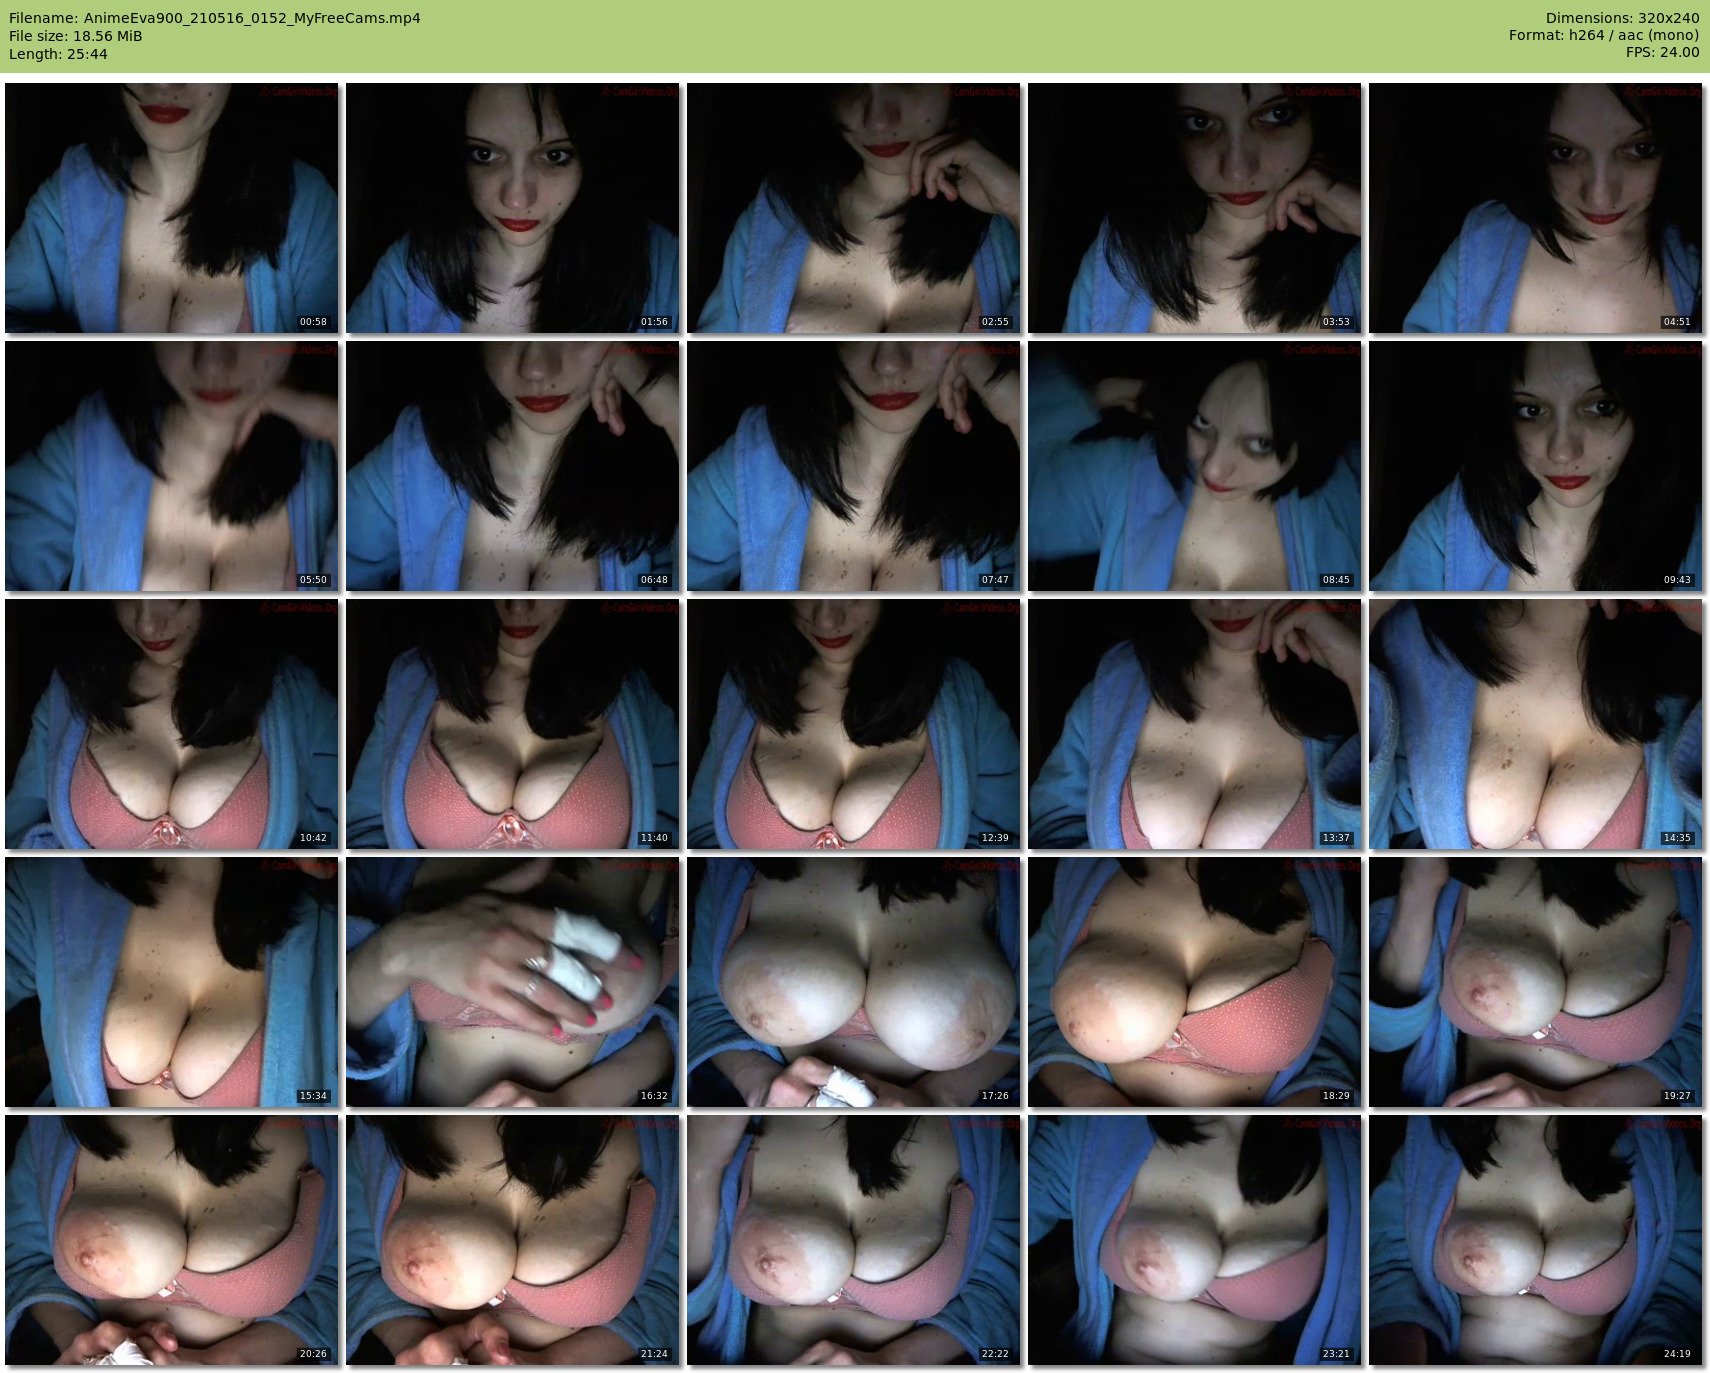The height and width of the screenshot is (1373, 1710).
Task: Click the frame at timestamp 07:47
Action: (x=854, y=466)
